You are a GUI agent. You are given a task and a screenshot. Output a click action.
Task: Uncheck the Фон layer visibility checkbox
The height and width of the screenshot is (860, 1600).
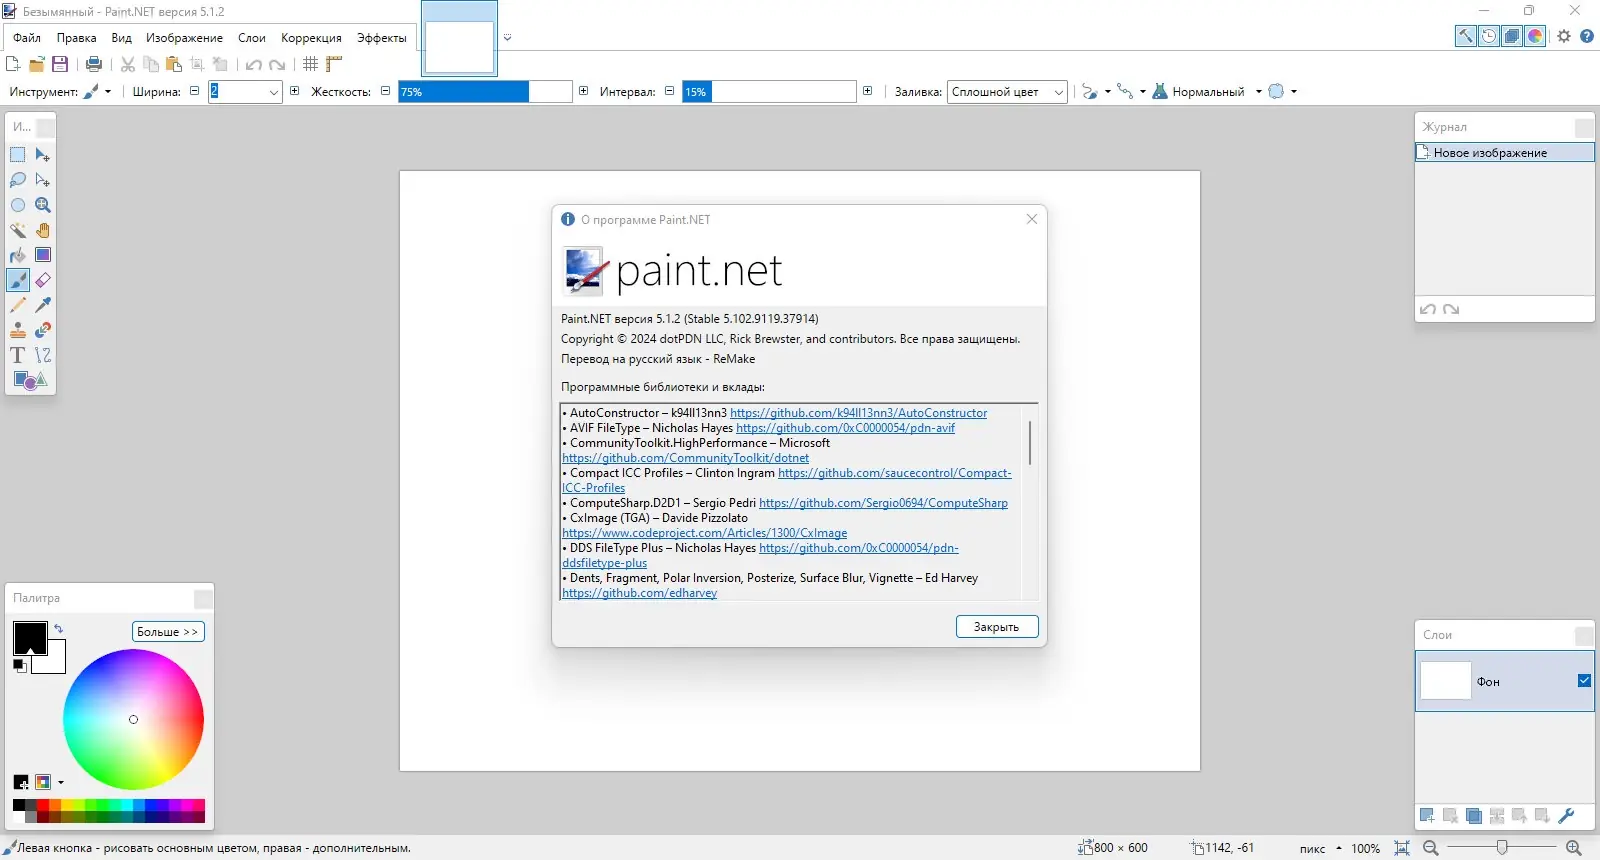click(x=1584, y=681)
